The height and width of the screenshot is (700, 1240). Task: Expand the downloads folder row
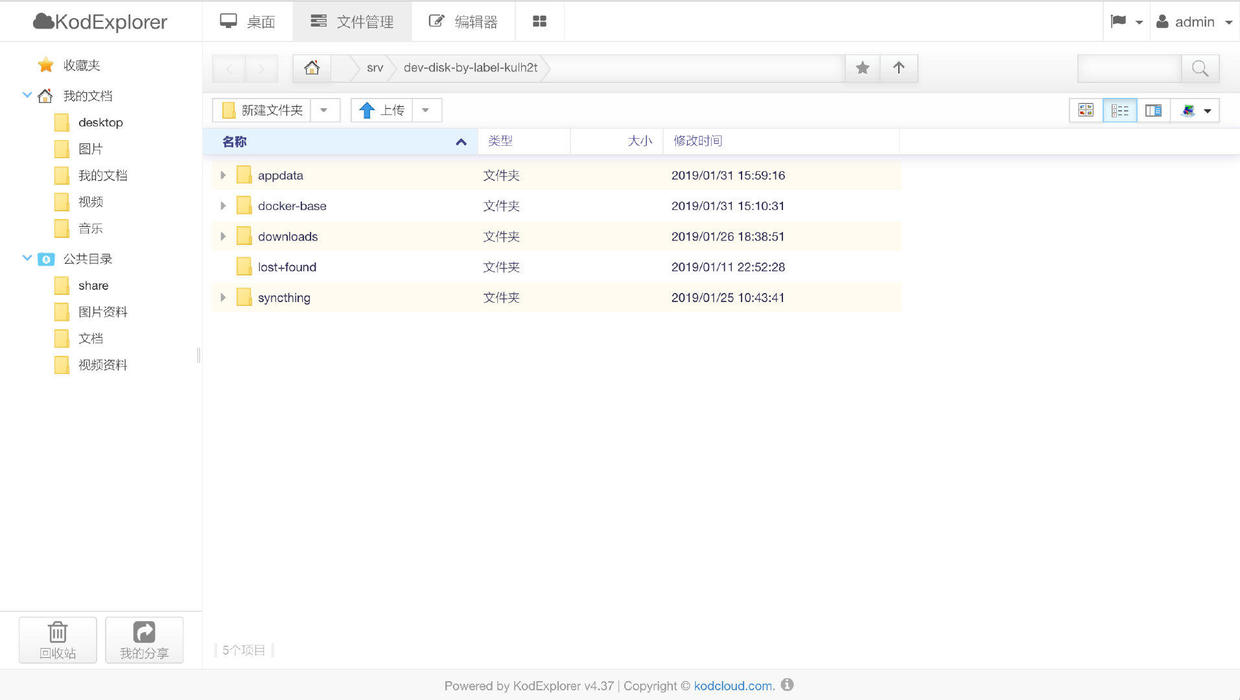(223, 236)
